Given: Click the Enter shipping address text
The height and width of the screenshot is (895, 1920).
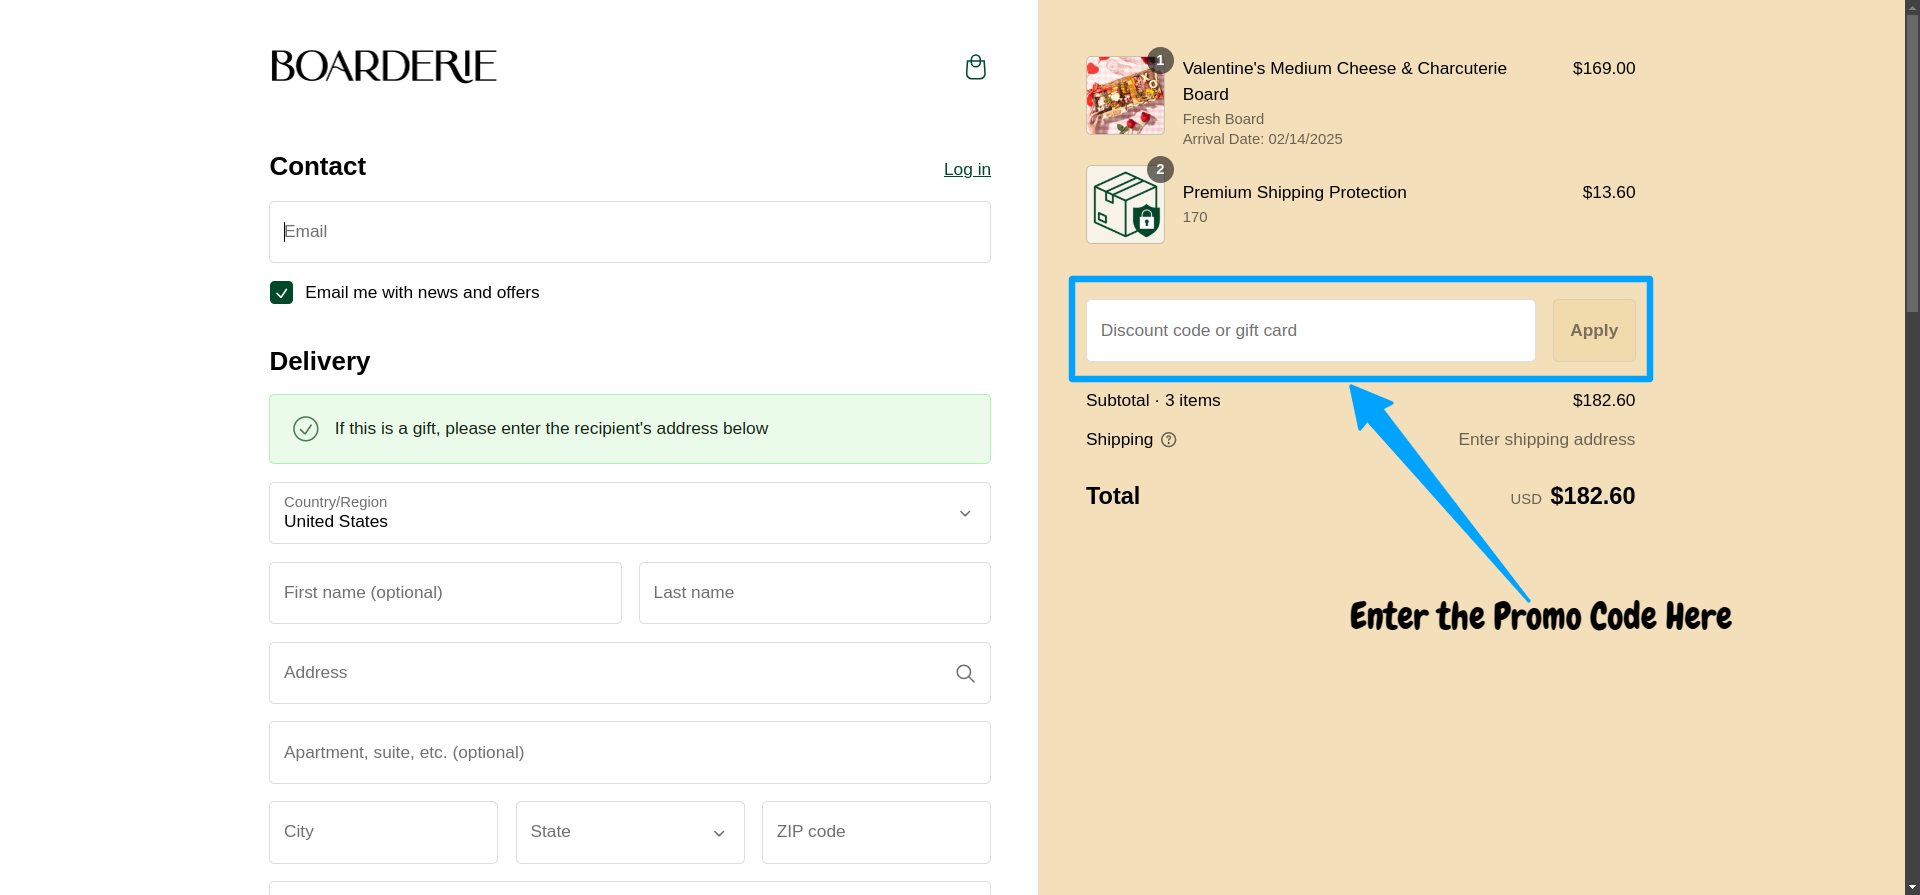Looking at the screenshot, I should pyautogui.click(x=1546, y=440).
